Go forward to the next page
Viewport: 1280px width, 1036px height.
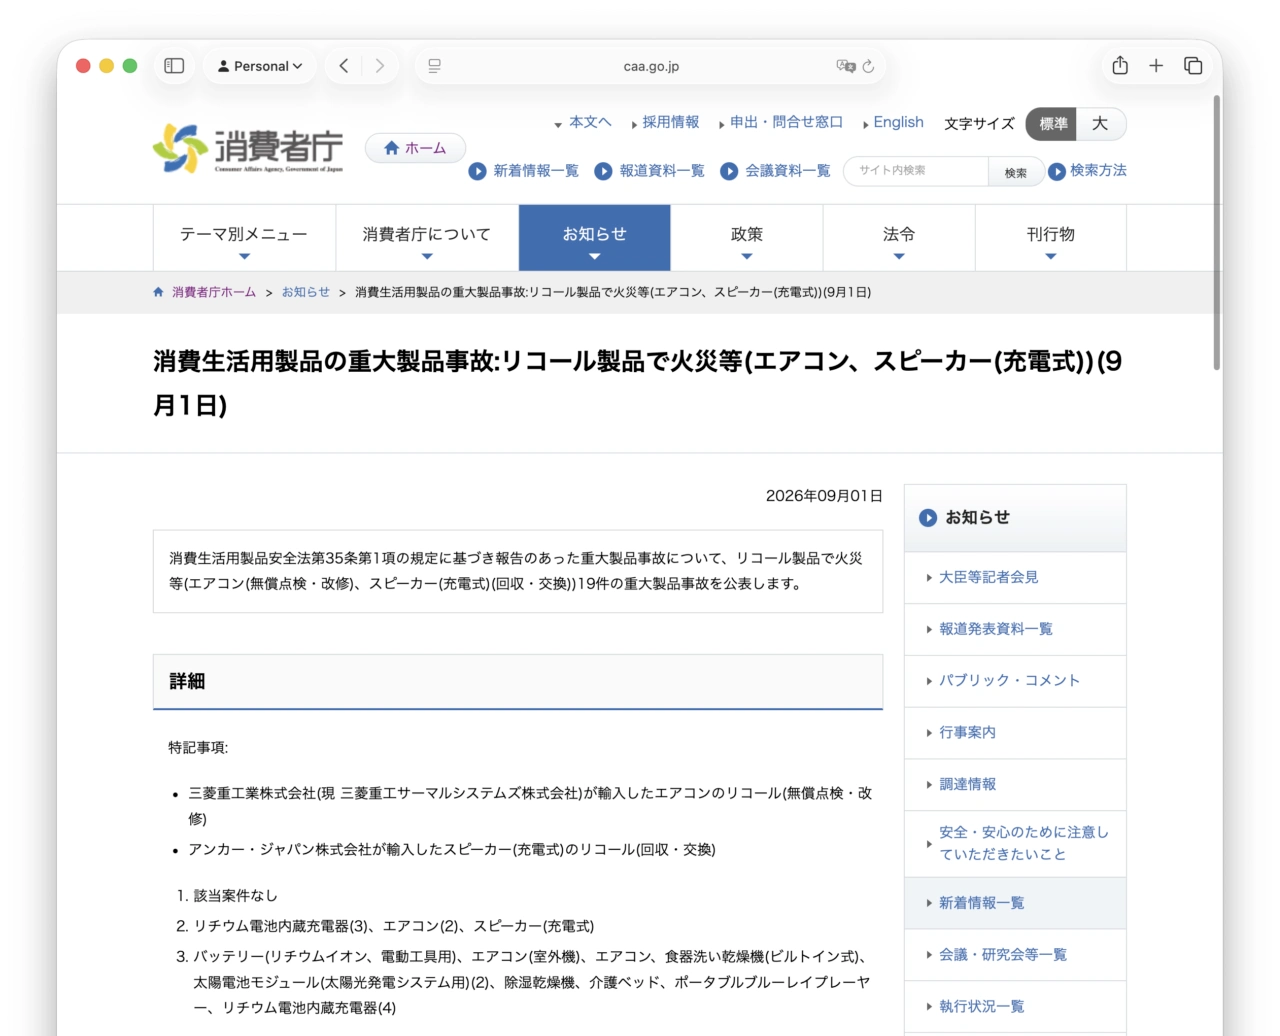pyautogui.click(x=380, y=66)
